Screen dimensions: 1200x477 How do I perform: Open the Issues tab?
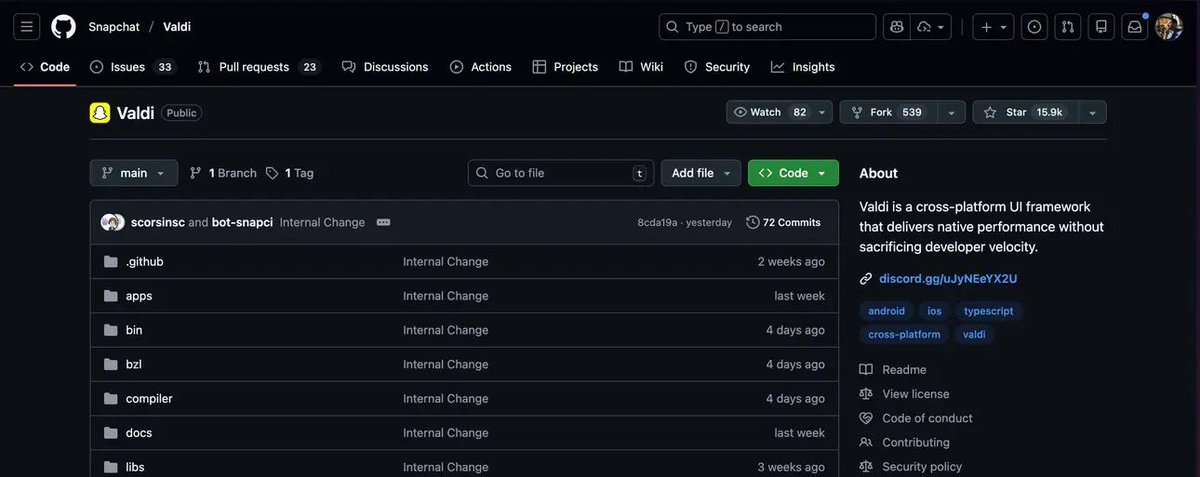[131, 67]
